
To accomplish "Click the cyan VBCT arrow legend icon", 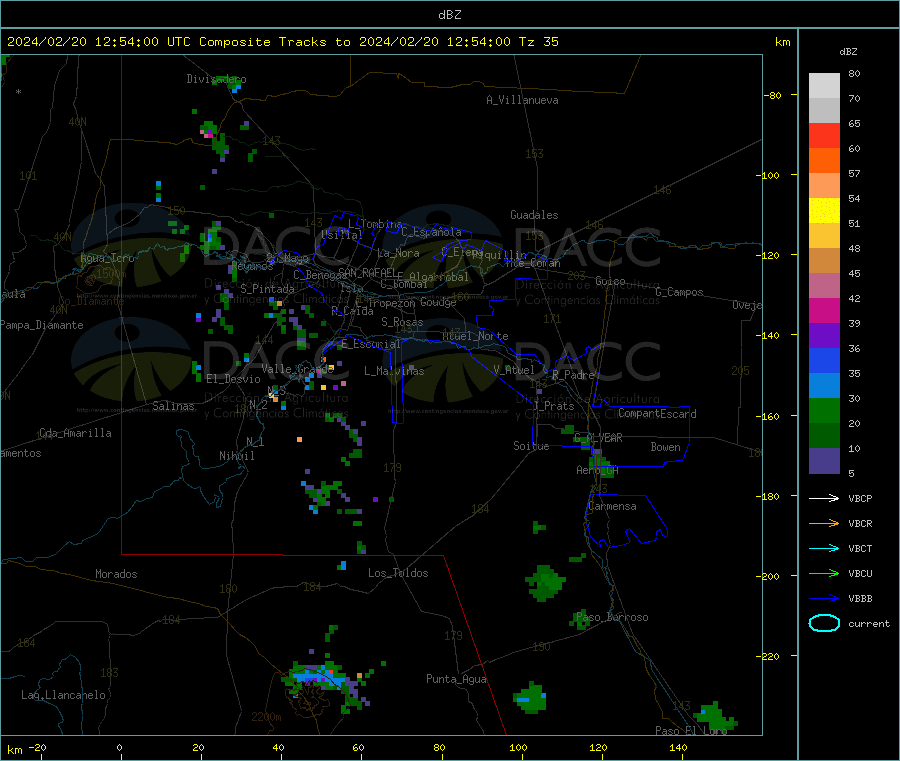I will [824, 548].
